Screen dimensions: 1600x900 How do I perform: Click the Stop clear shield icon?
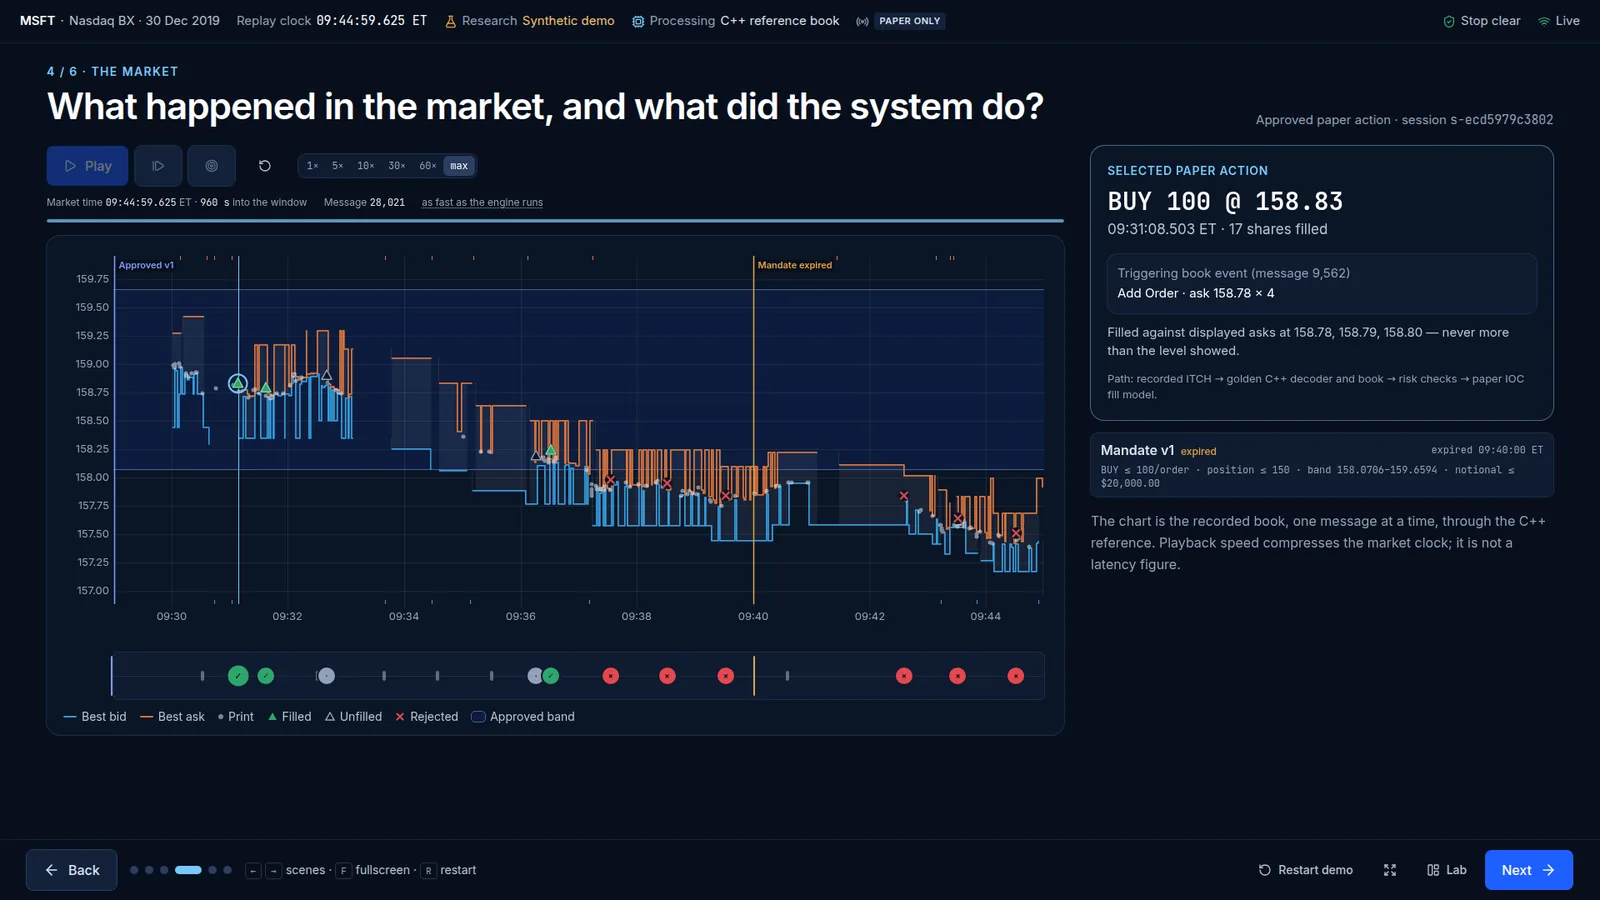click(1448, 21)
